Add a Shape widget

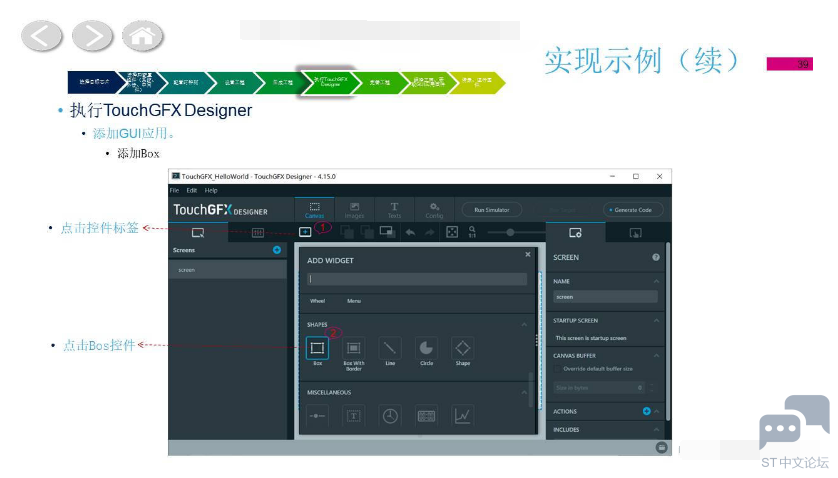(x=463, y=349)
